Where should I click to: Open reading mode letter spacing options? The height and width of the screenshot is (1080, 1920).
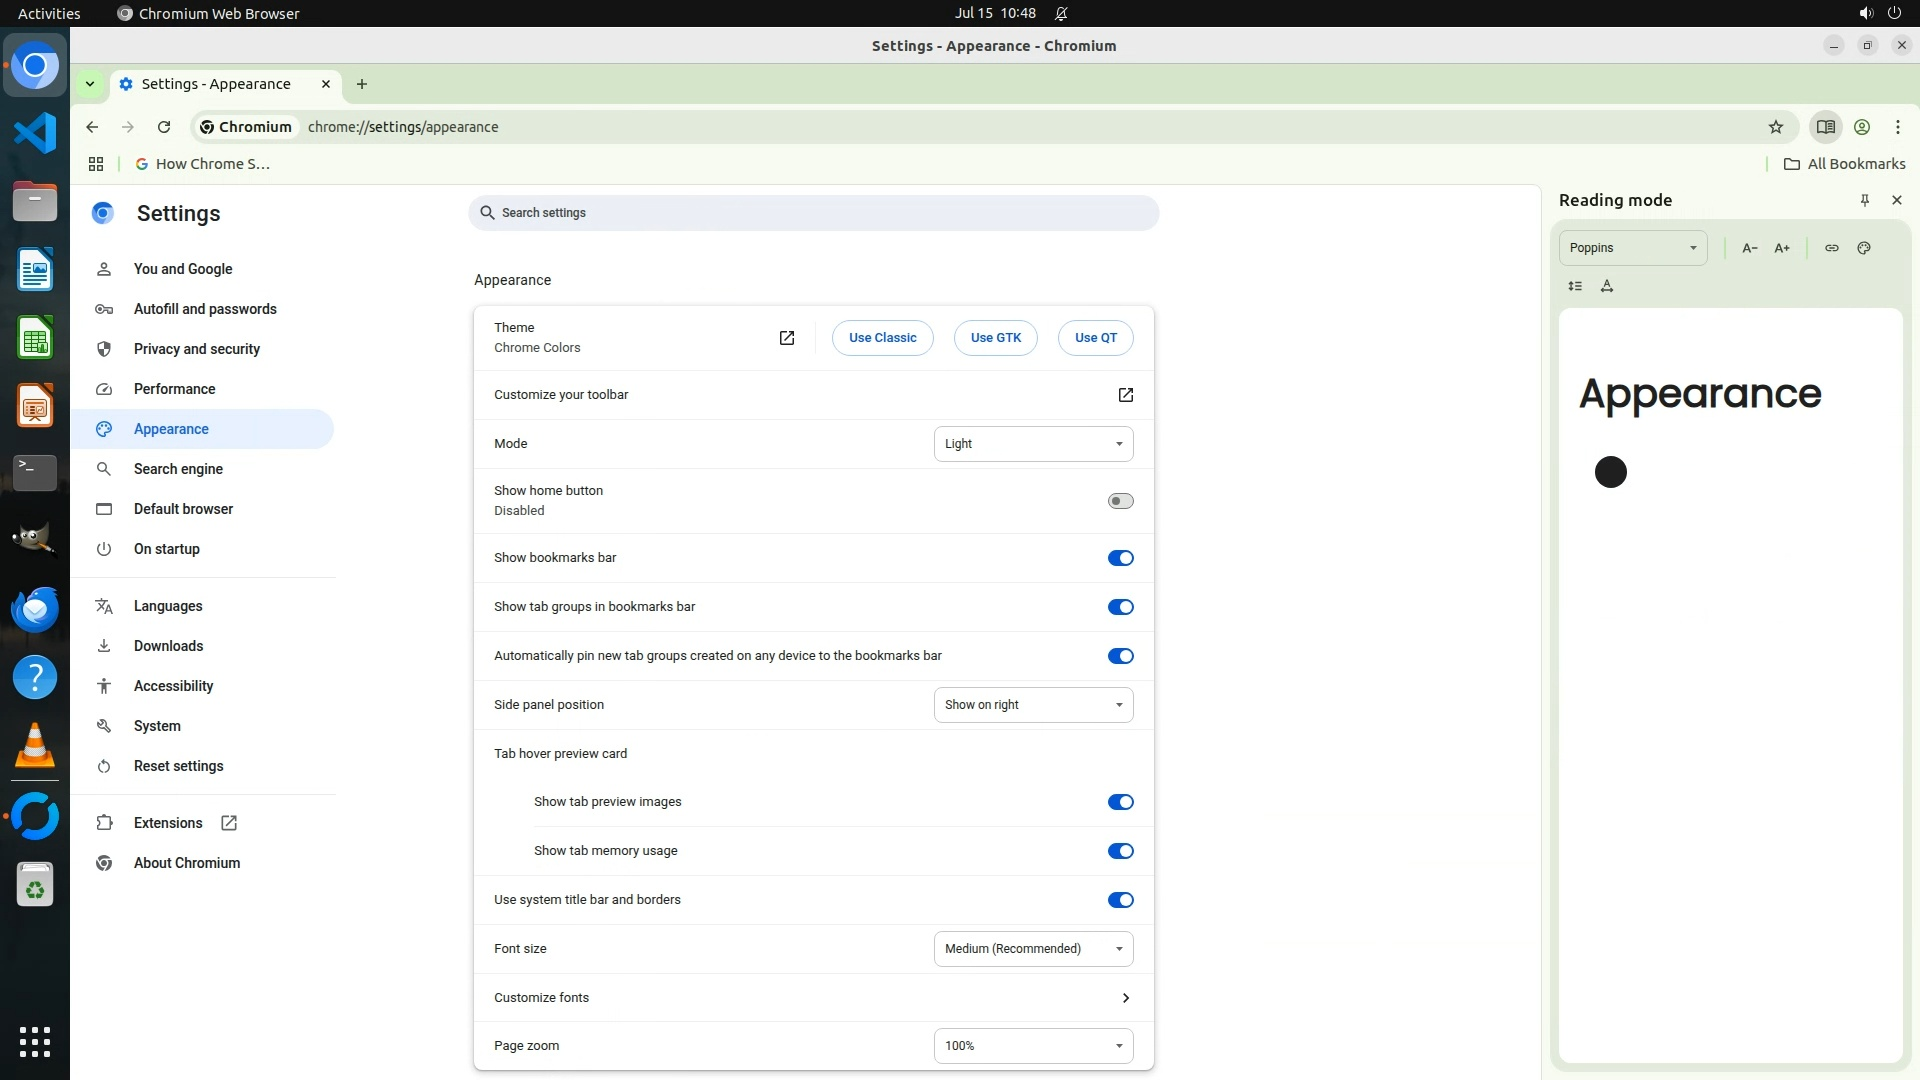1607,286
